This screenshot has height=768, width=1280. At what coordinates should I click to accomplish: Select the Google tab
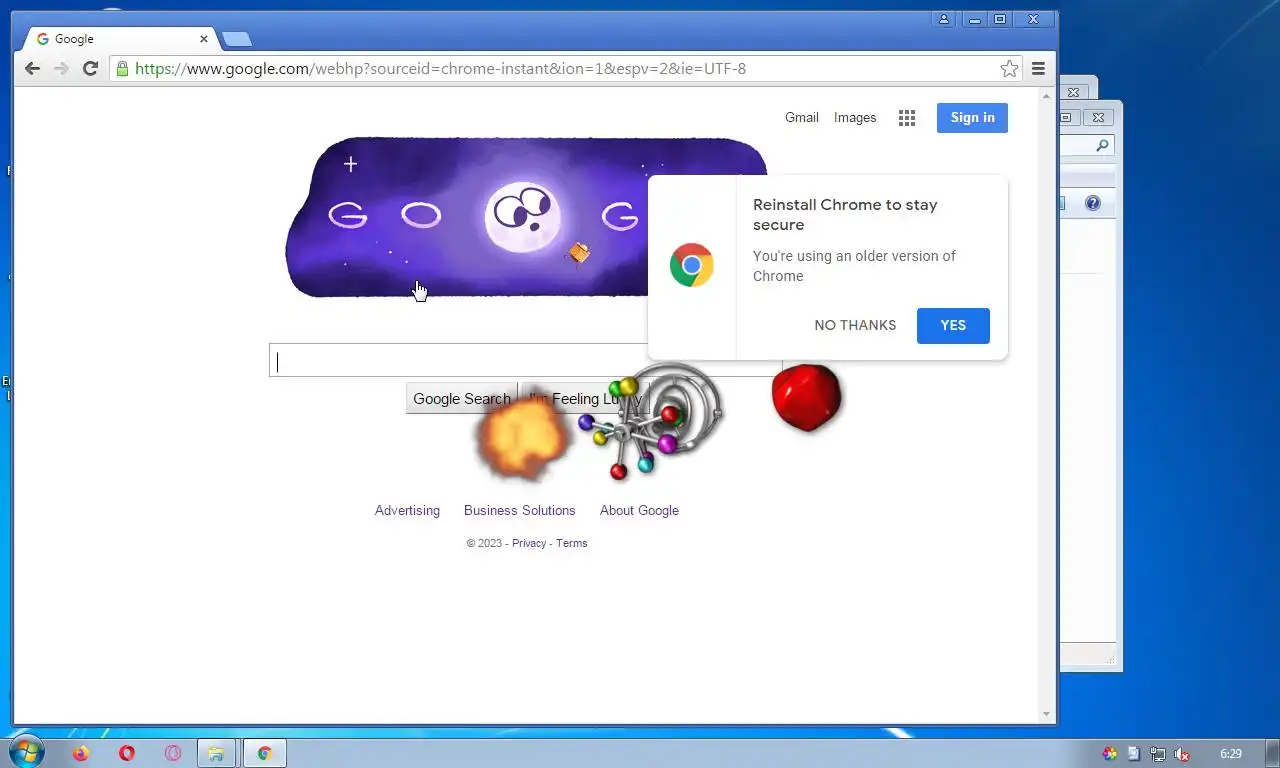click(117, 39)
